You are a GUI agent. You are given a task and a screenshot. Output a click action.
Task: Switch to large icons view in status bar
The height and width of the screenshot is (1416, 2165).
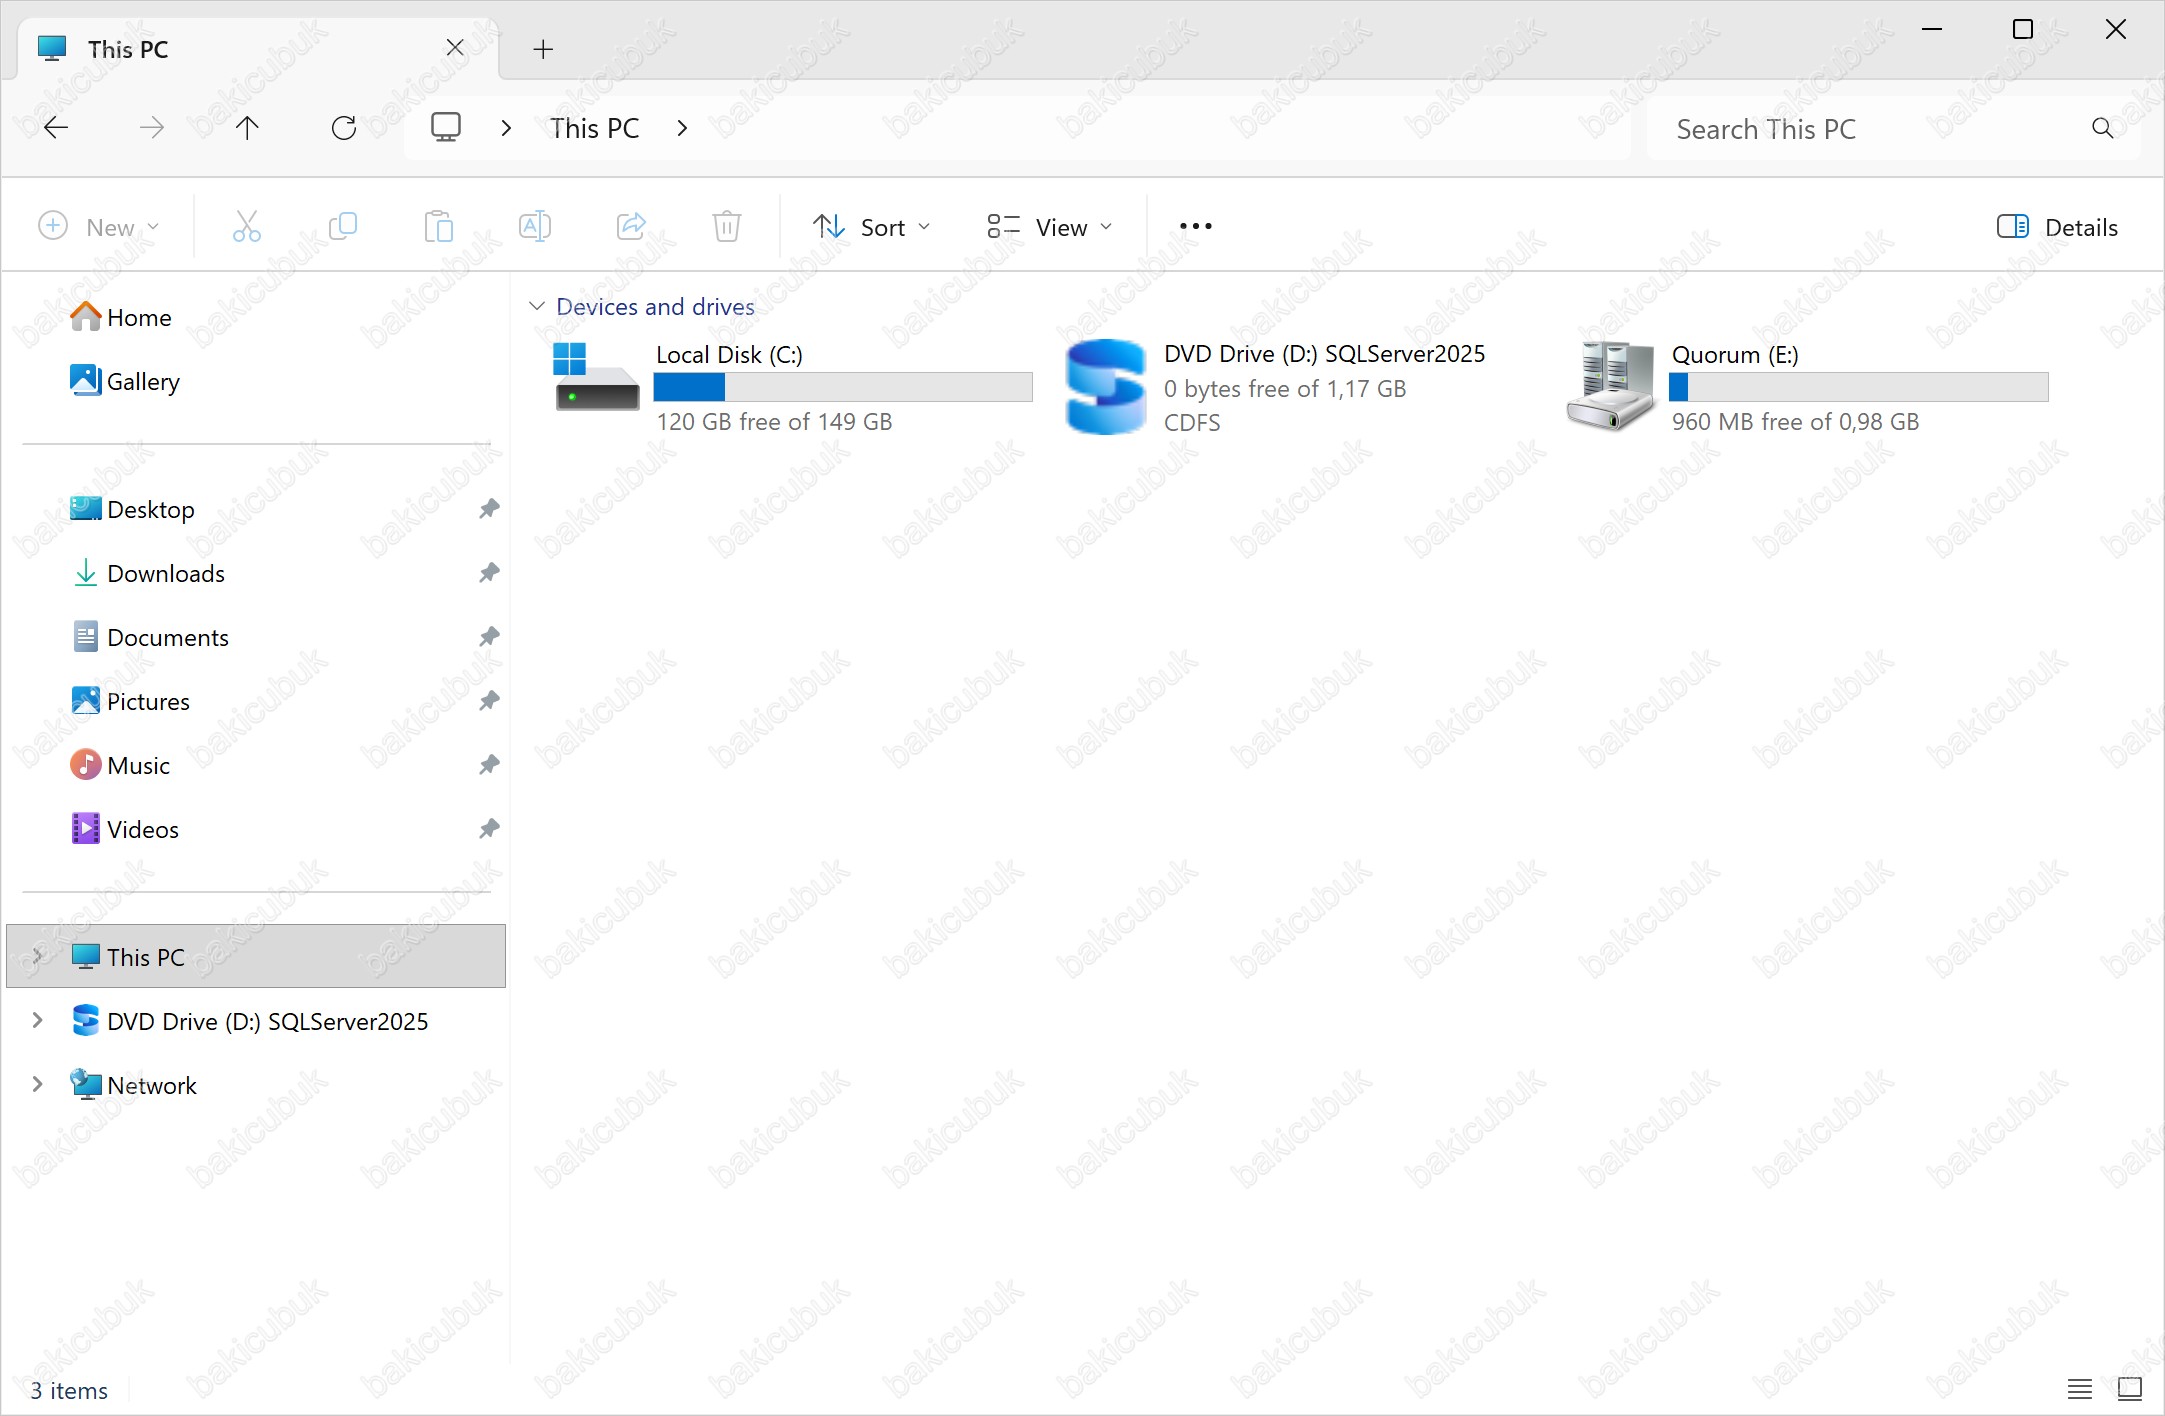click(x=2129, y=1389)
